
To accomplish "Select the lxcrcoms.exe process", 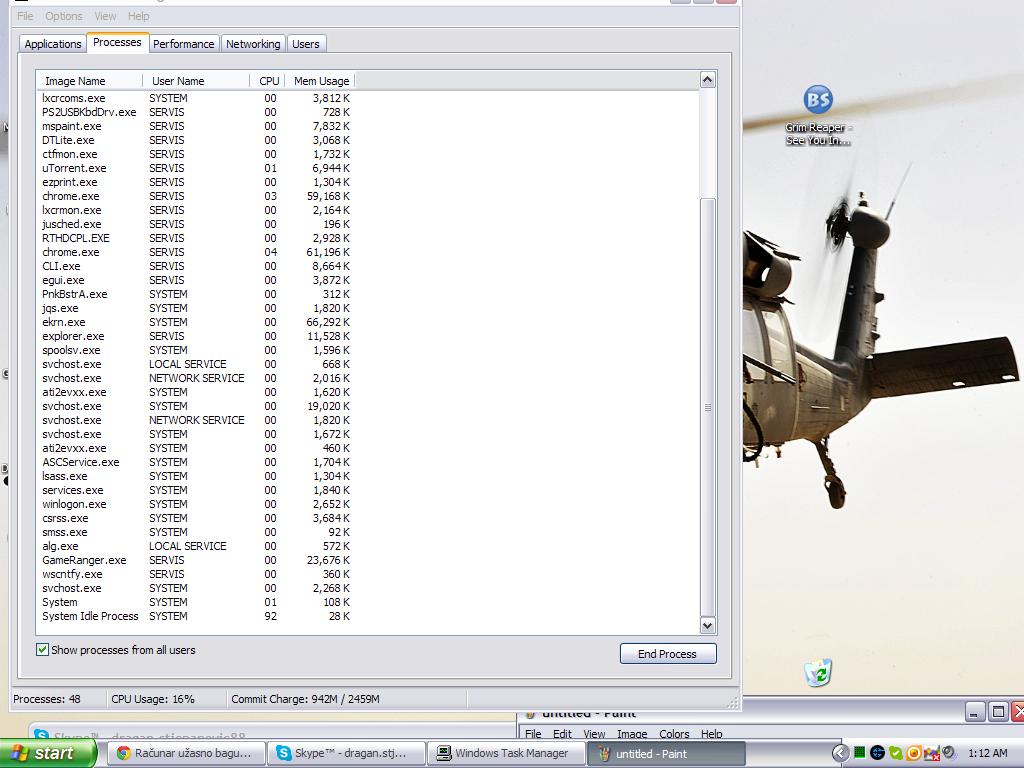I will pyautogui.click(x=196, y=98).
